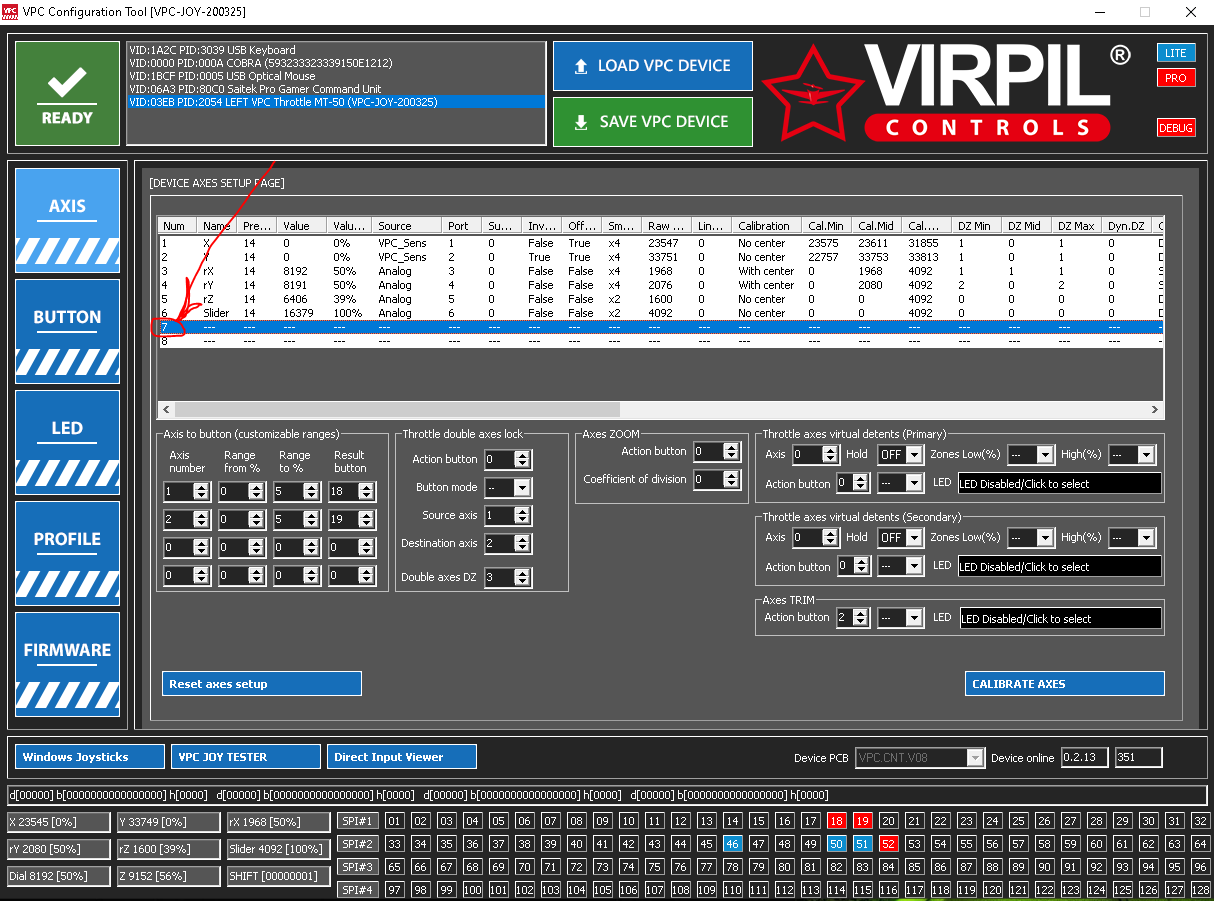
Task: Click the Virpil red star logo
Action: pos(811,95)
